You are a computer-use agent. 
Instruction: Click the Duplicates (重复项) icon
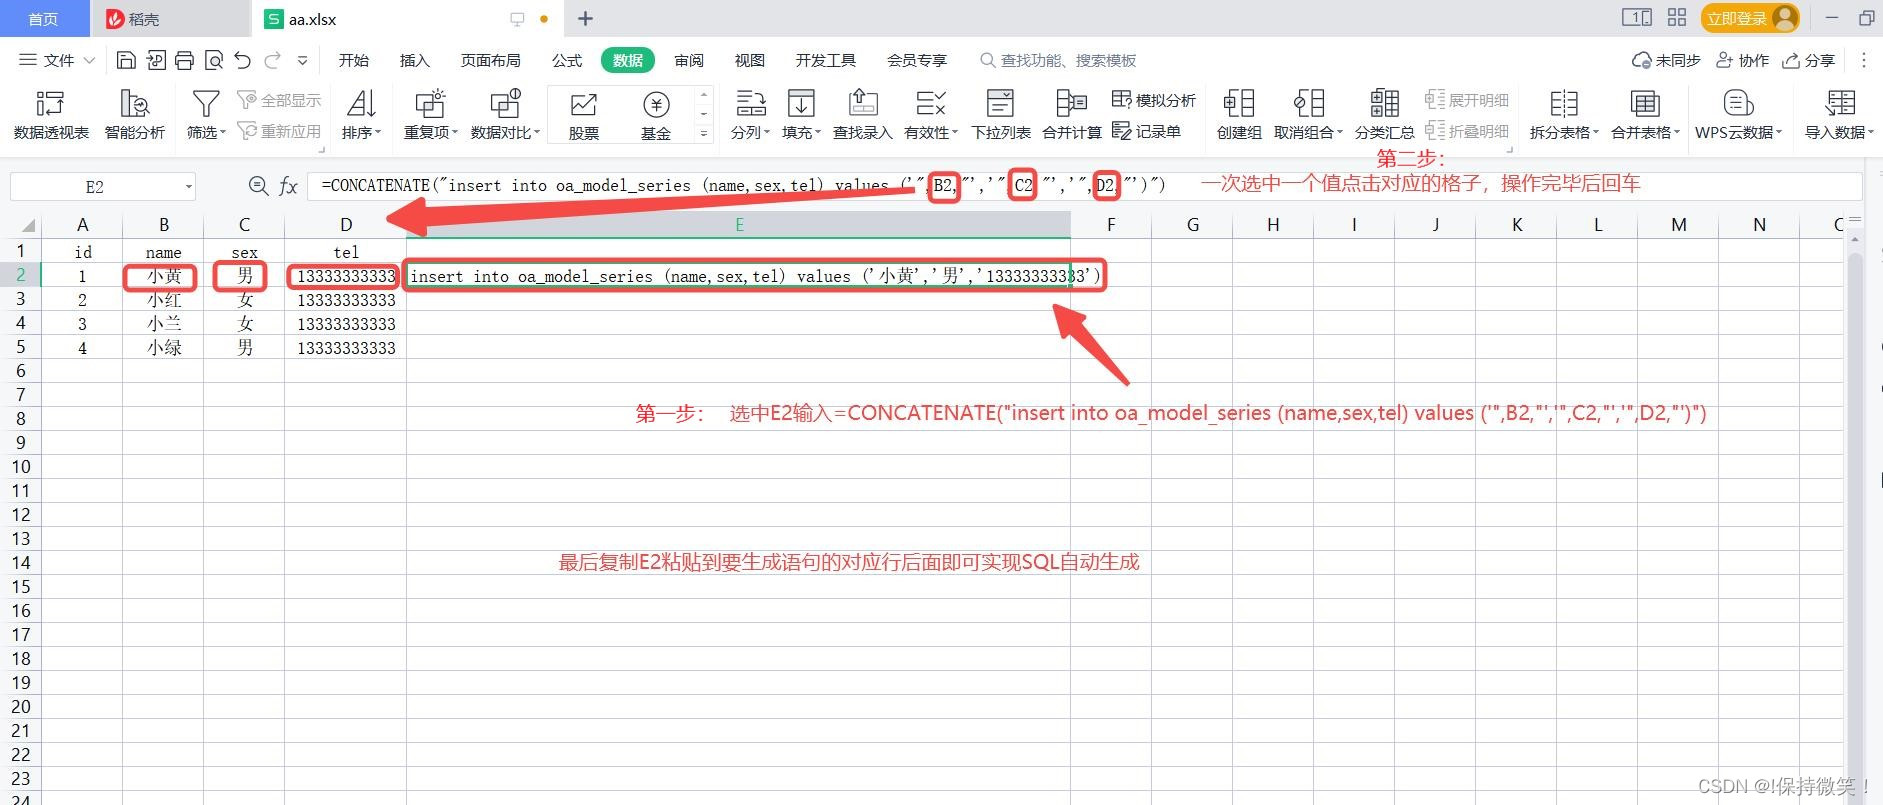pyautogui.click(x=430, y=104)
